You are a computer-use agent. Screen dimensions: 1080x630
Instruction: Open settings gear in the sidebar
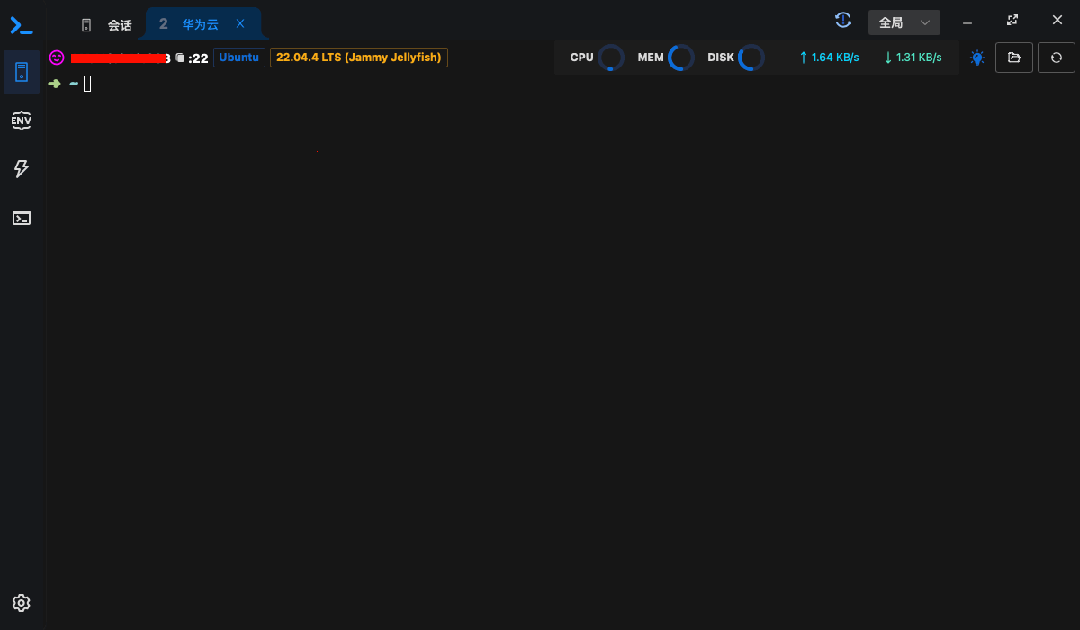(x=21, y=602)
